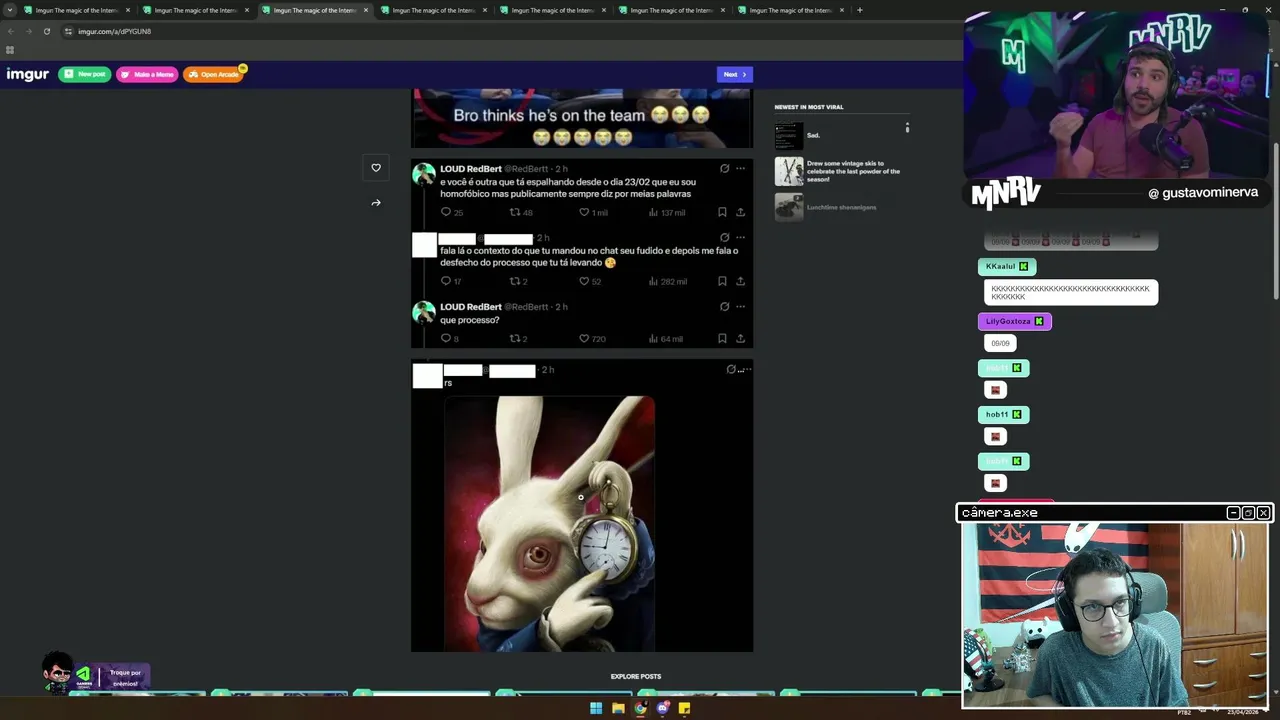Click the Windows Start button
Viewport: 1280px width, 720px height.
tap(596, 708)
